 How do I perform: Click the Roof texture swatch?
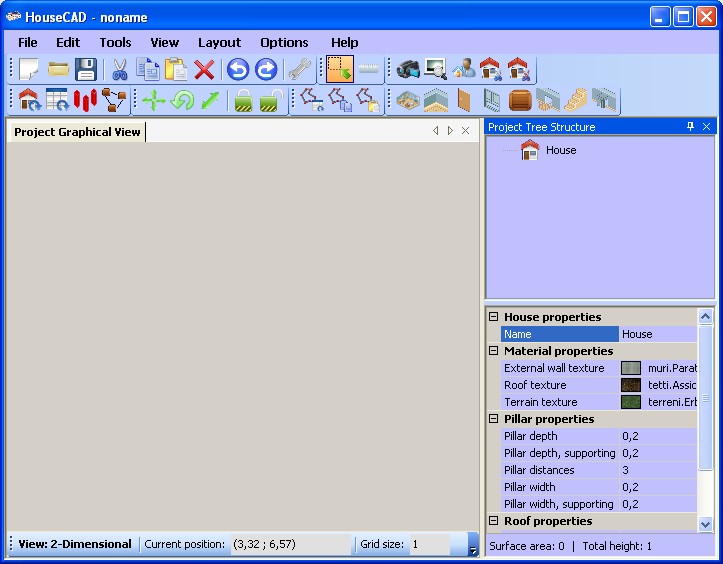[631, 385]
